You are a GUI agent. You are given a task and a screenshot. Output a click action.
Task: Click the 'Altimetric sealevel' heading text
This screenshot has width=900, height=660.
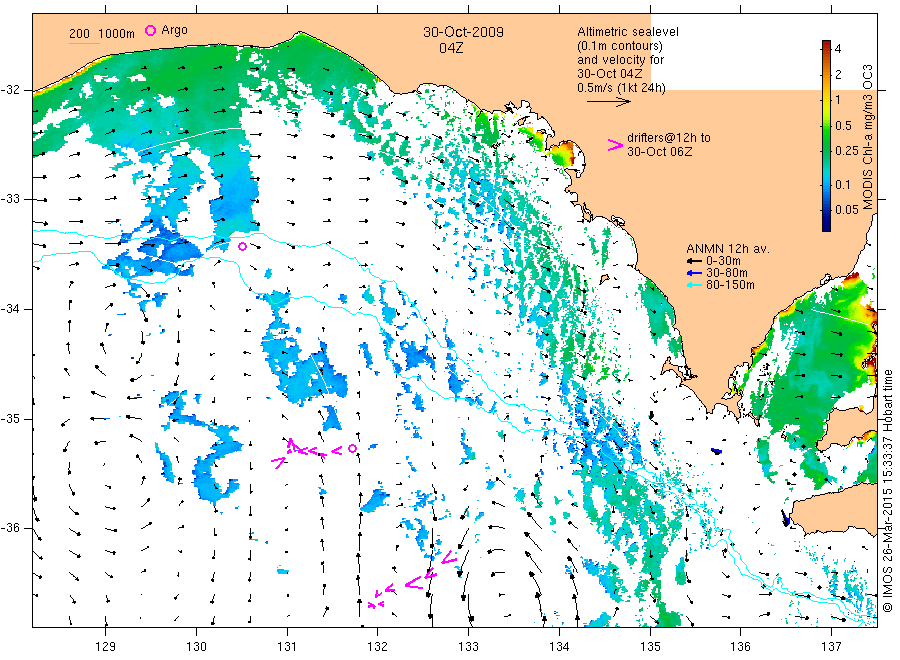(628, 32)
